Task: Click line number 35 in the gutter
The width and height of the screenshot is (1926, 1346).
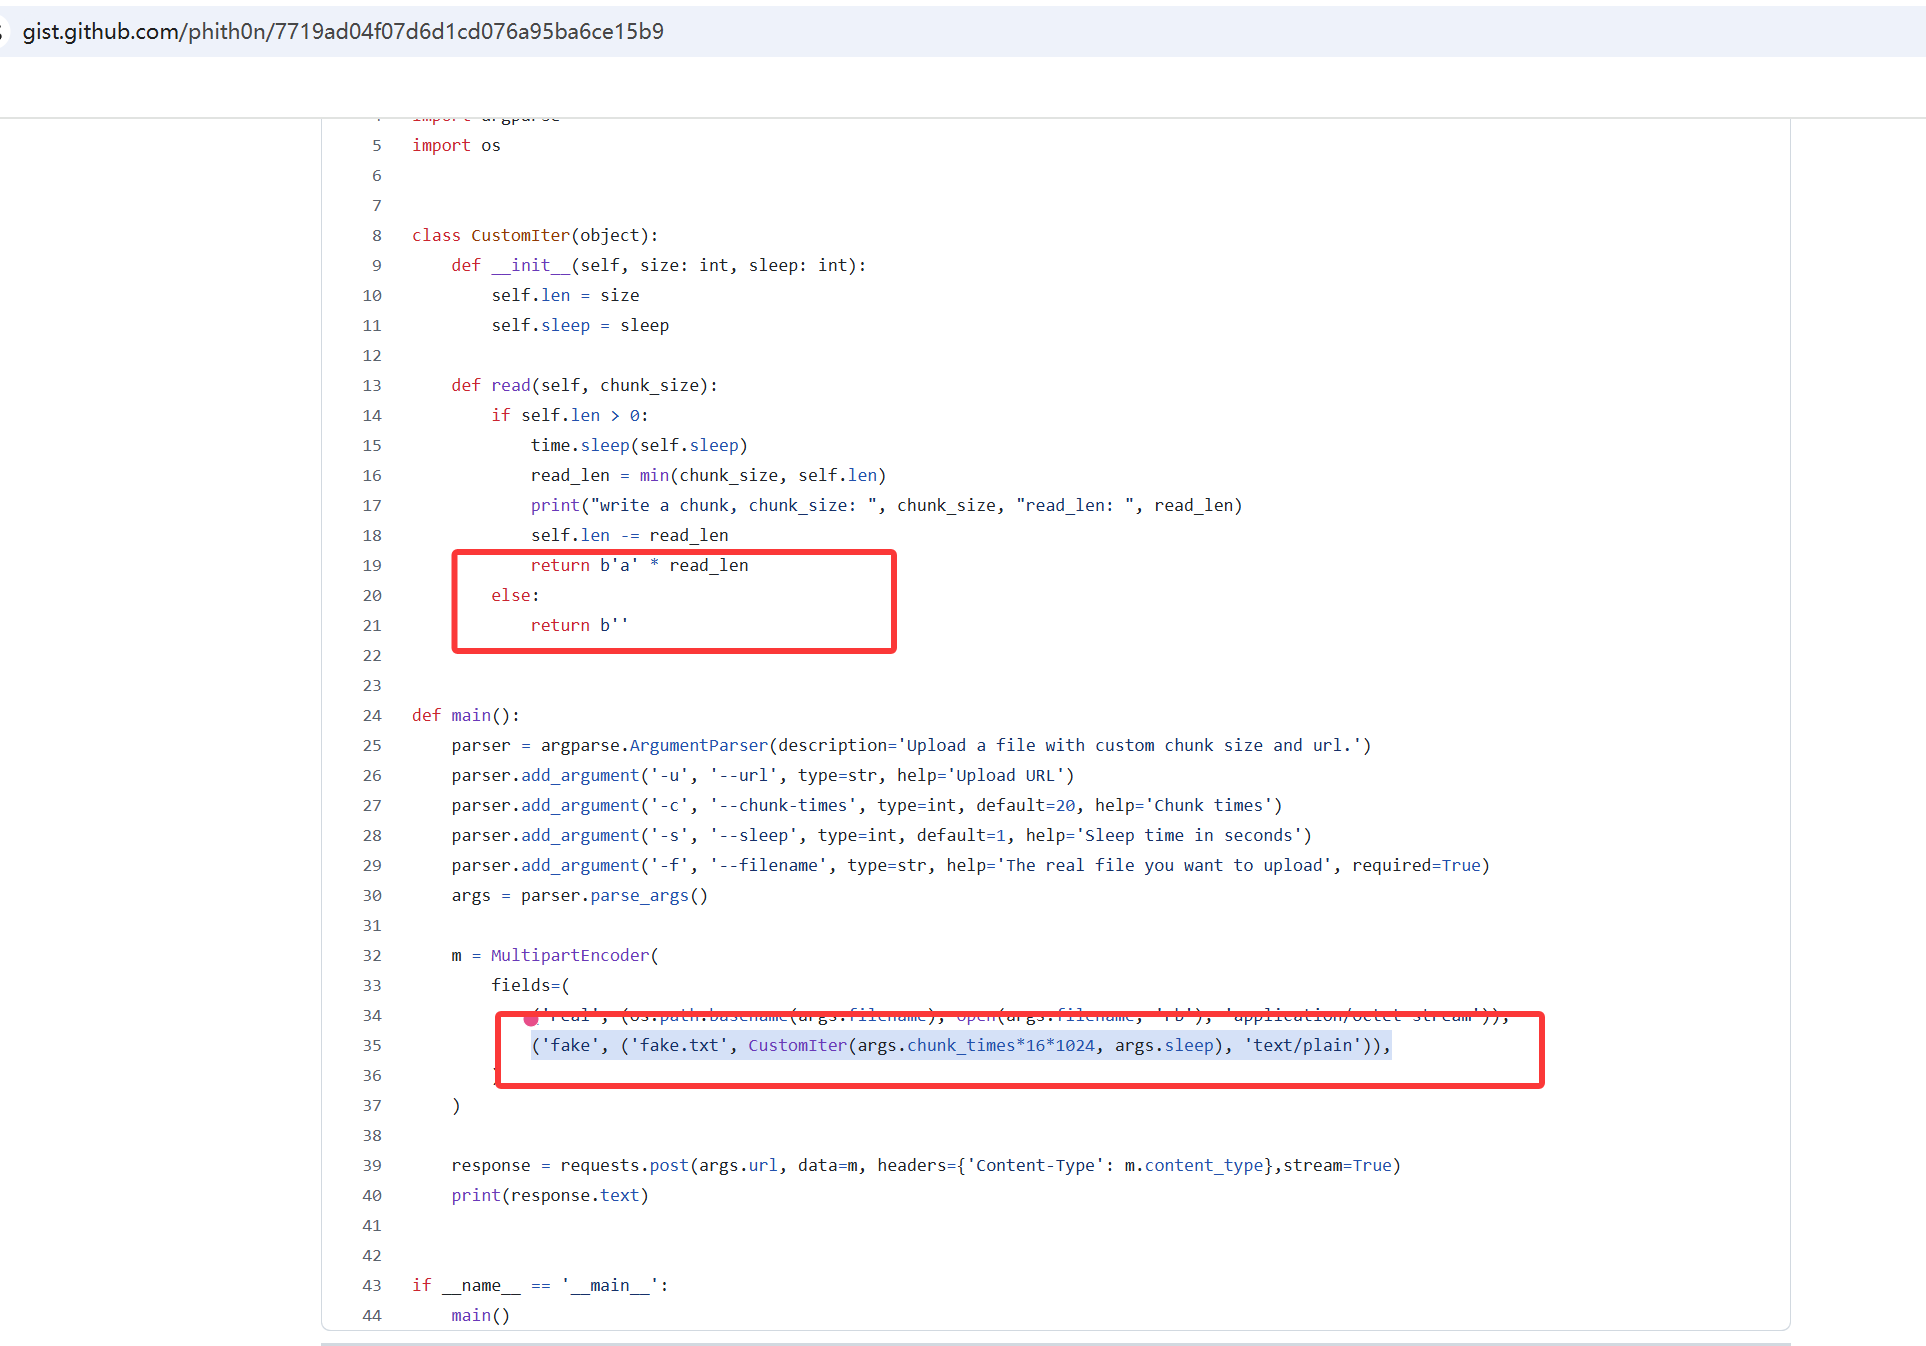Action: (372, 1045)
